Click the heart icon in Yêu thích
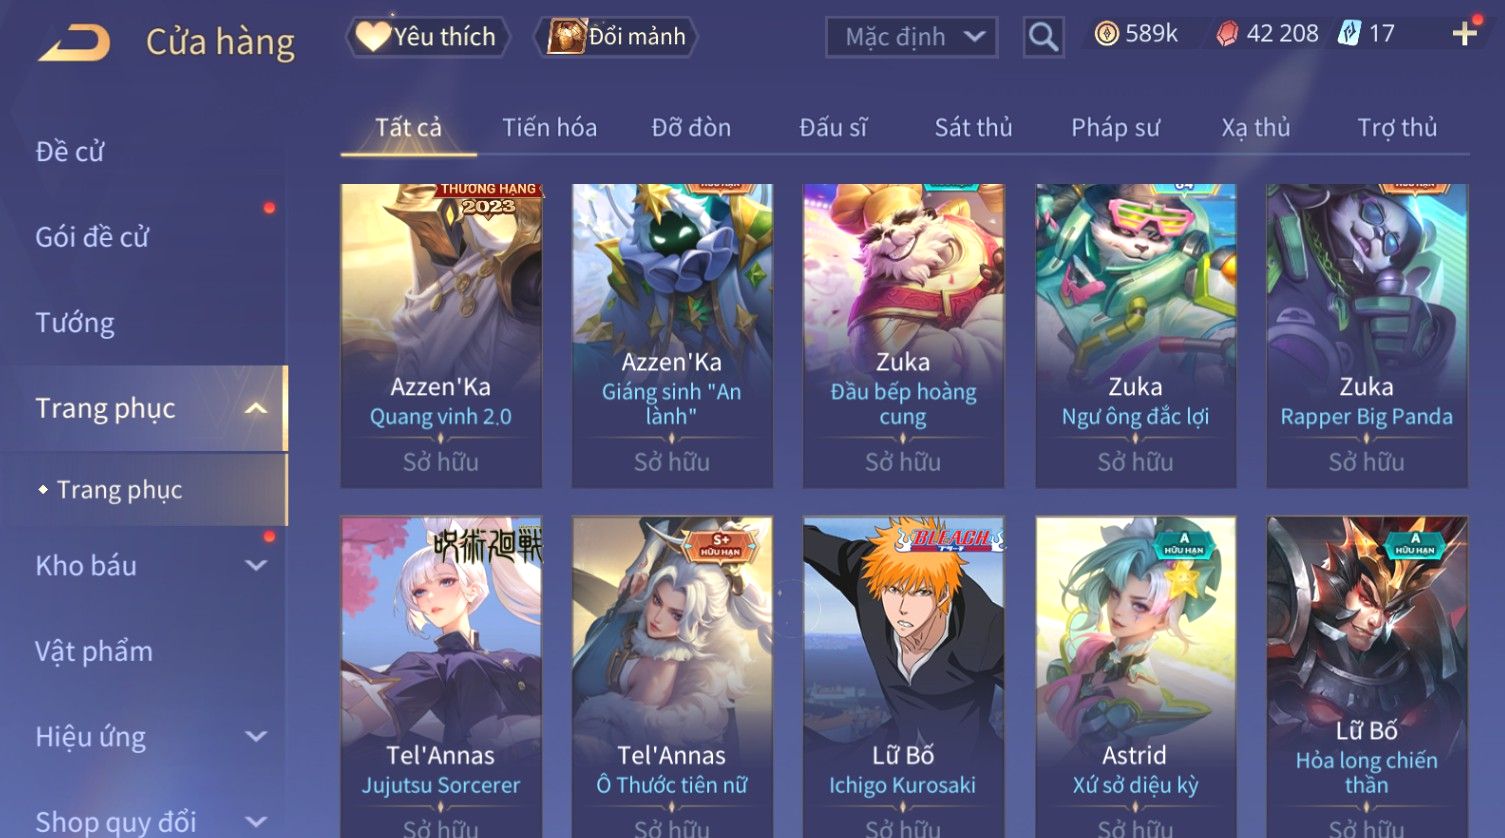Viewport: 1505px width, 838px height. pos(372,37)
